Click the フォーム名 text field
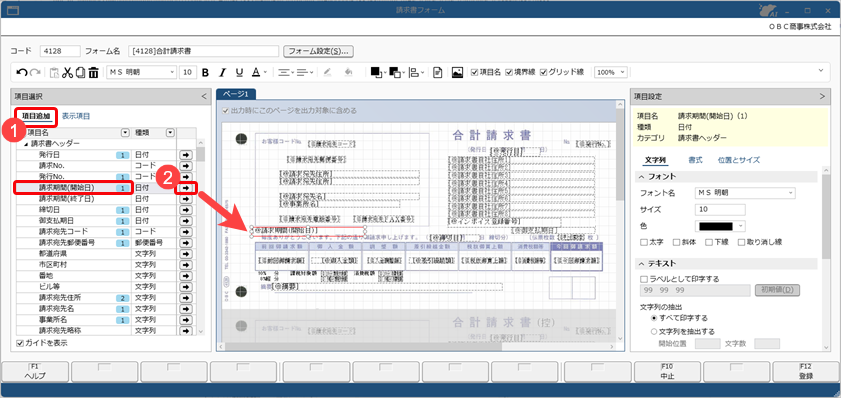Viewport: 841px width, 398px height. [204, 51]
